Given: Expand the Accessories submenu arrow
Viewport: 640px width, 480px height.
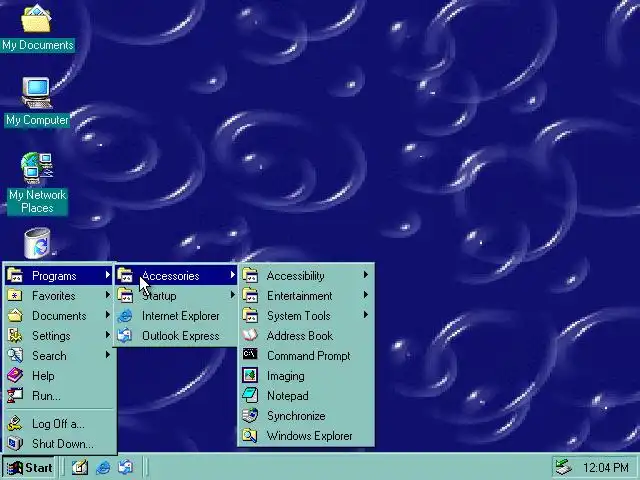Looking at the screenshot, I should click(x=232, y=275).
